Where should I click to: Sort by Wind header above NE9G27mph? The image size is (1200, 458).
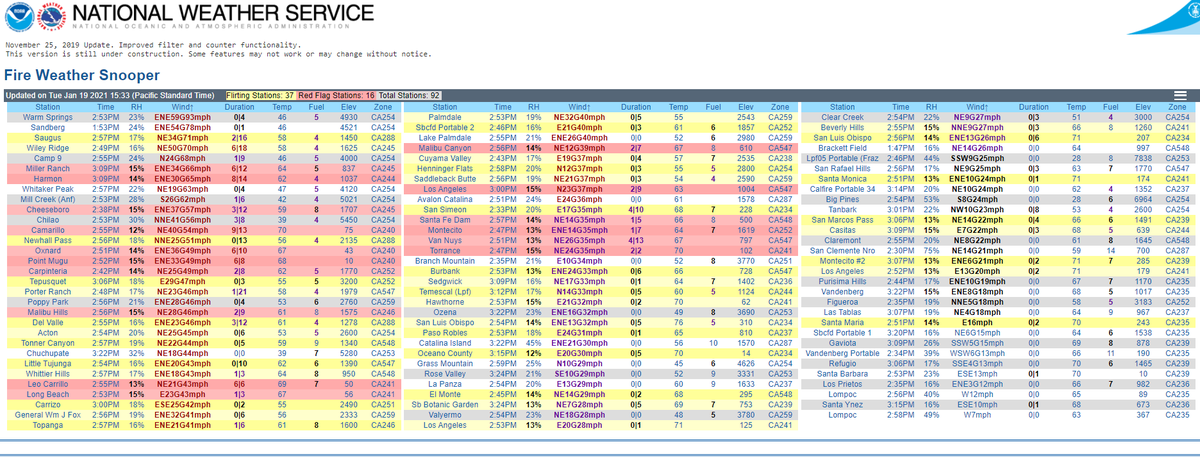pyautogui.click(x=972, y=106)
